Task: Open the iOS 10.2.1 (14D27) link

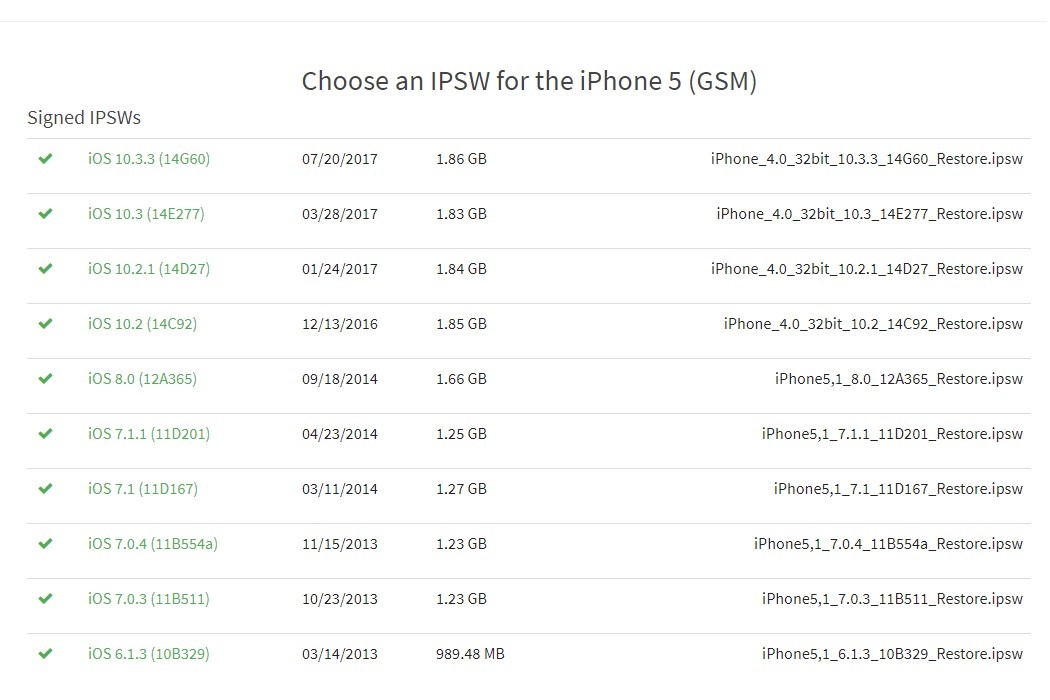Action: coord(148,268)
